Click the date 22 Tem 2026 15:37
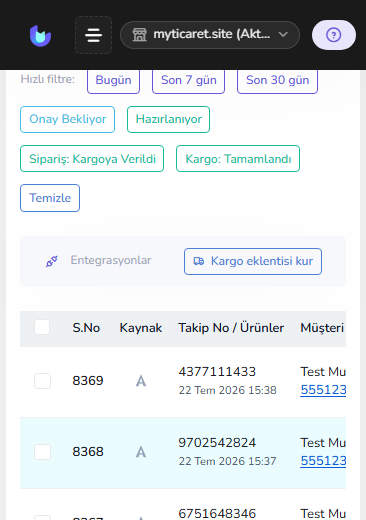 pos(227,461)
